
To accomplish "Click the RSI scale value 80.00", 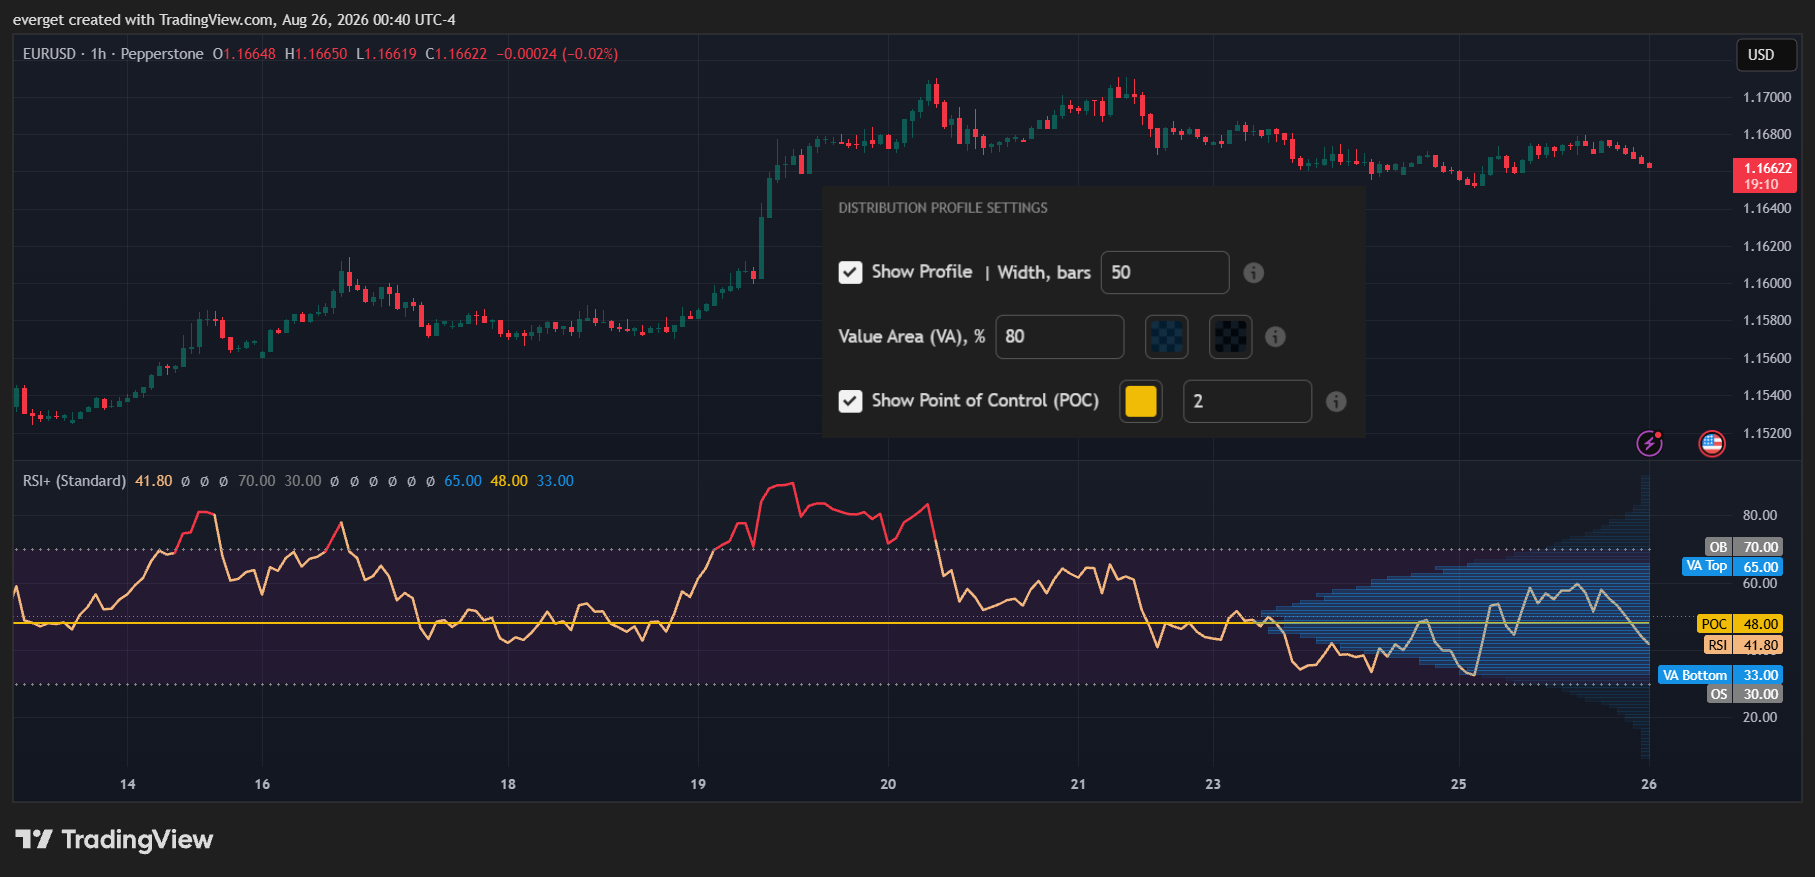I will (x=1760, y=515).
